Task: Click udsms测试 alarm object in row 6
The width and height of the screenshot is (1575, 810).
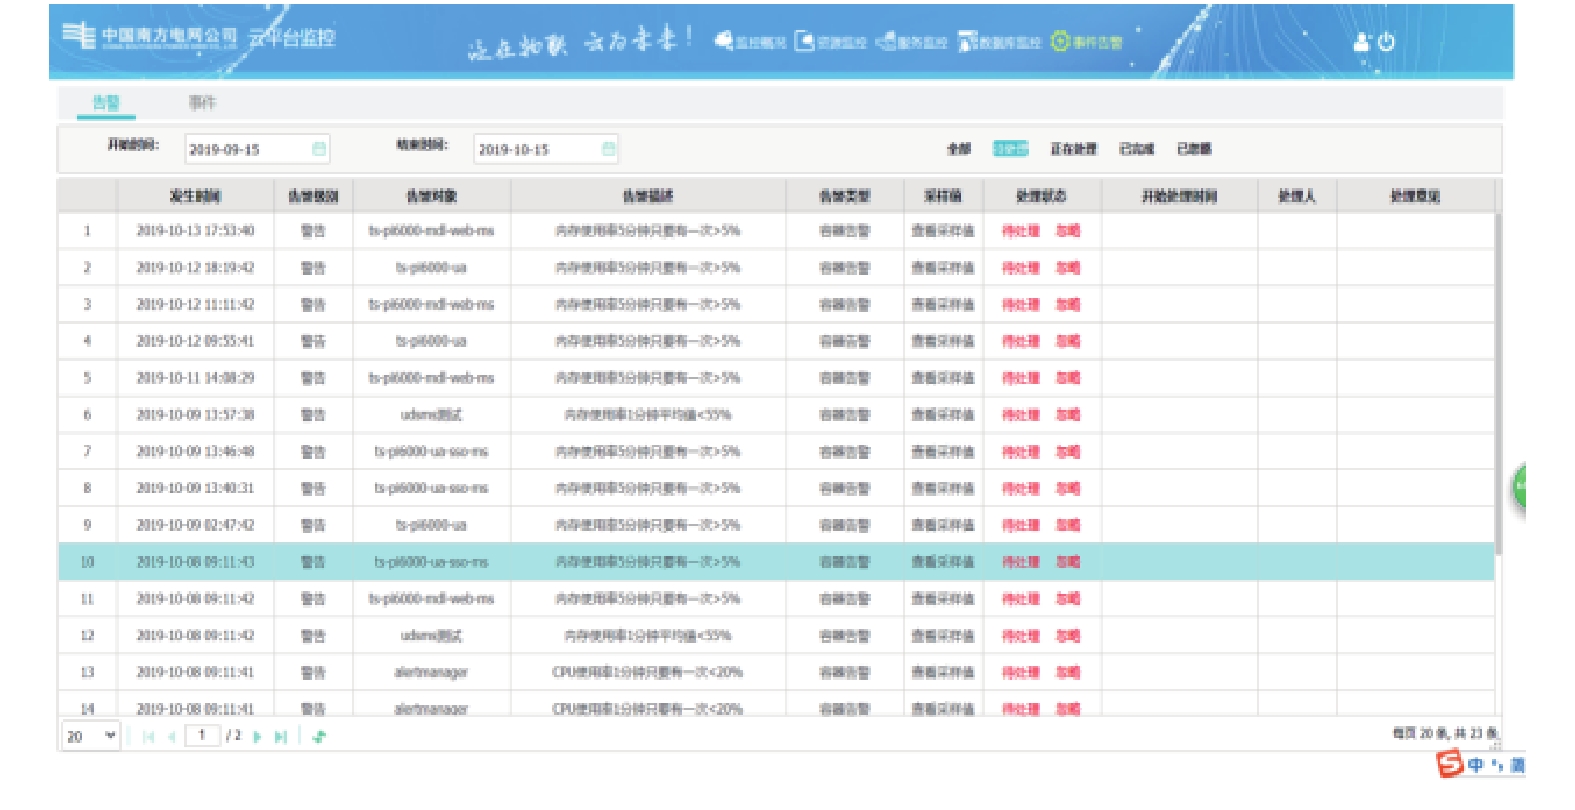Action: pyautogui.click(x=431, y=415)
